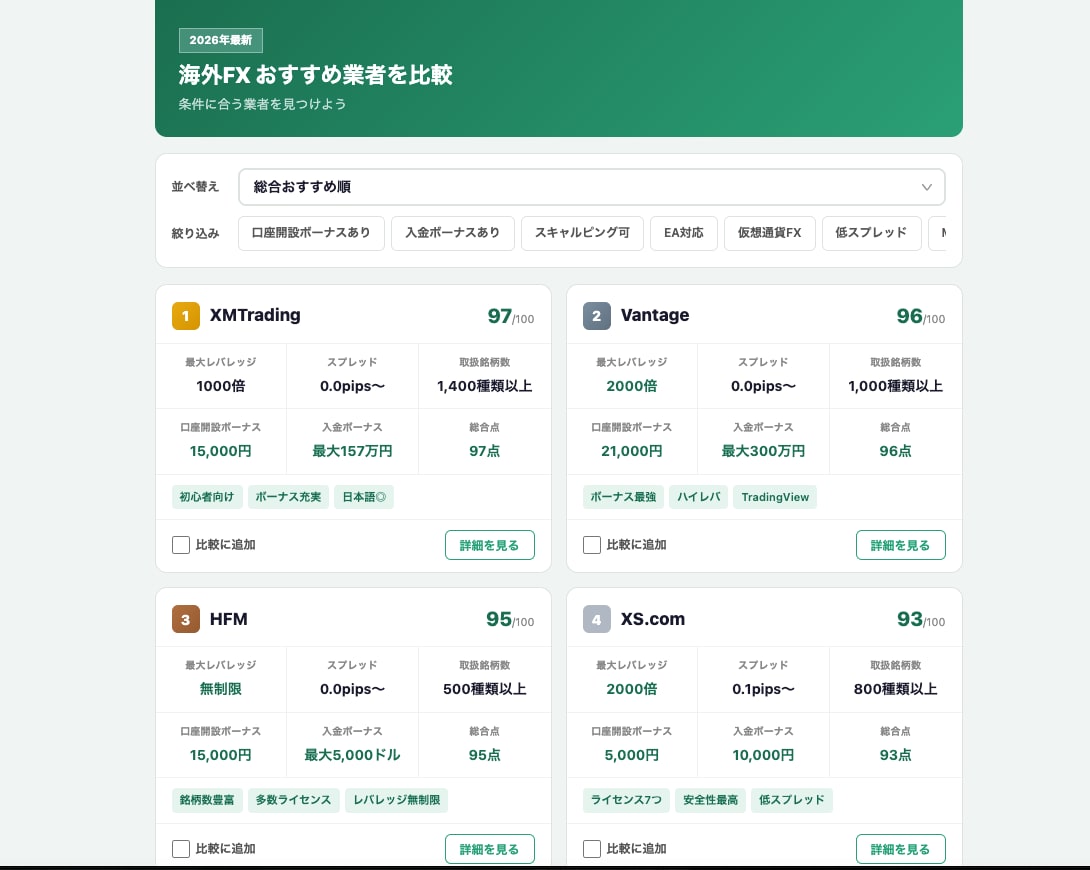Check 比較に追加 for Vantage
1090x870 pixels.
[592, 545]
